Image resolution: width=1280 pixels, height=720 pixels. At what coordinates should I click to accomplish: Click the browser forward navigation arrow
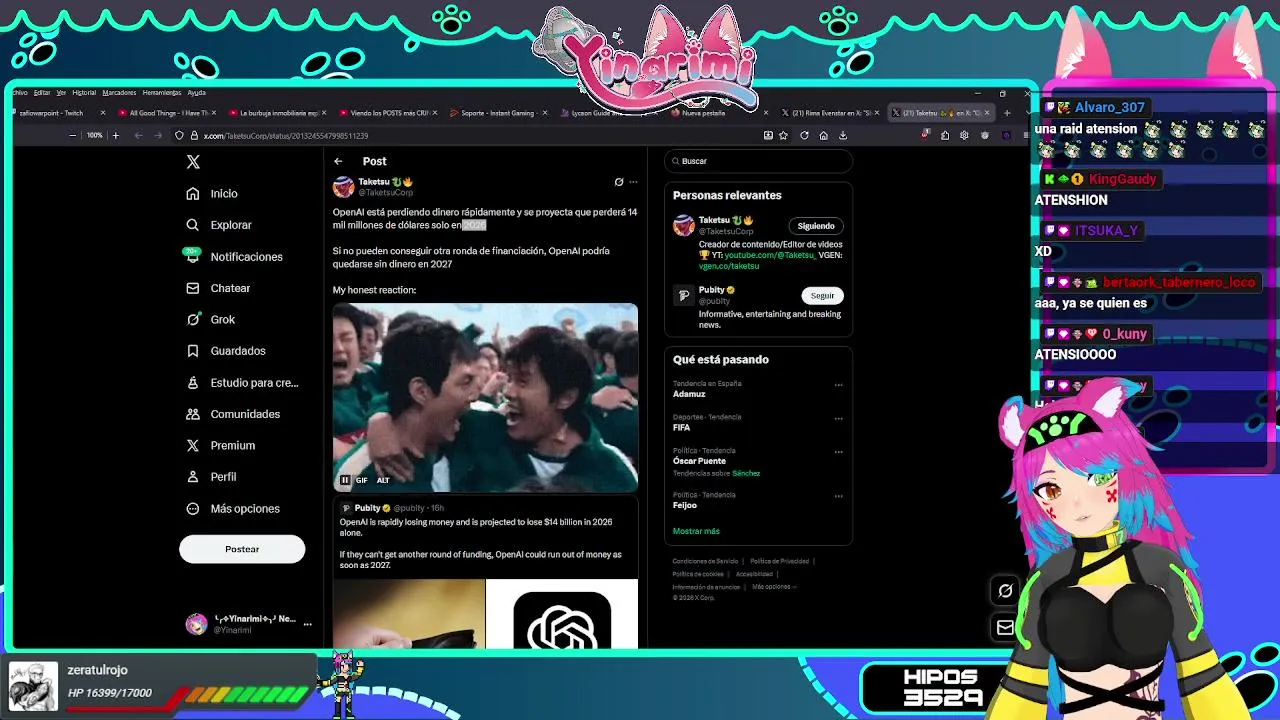pyautogui.click(x=156, y=135)
